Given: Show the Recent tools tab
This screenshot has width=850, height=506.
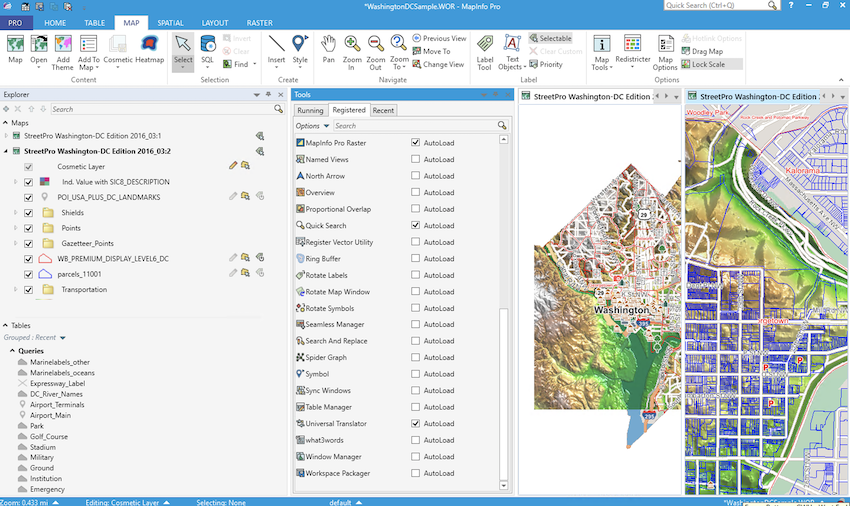Looking at the screenshot, I should click(x=383, y=110).
